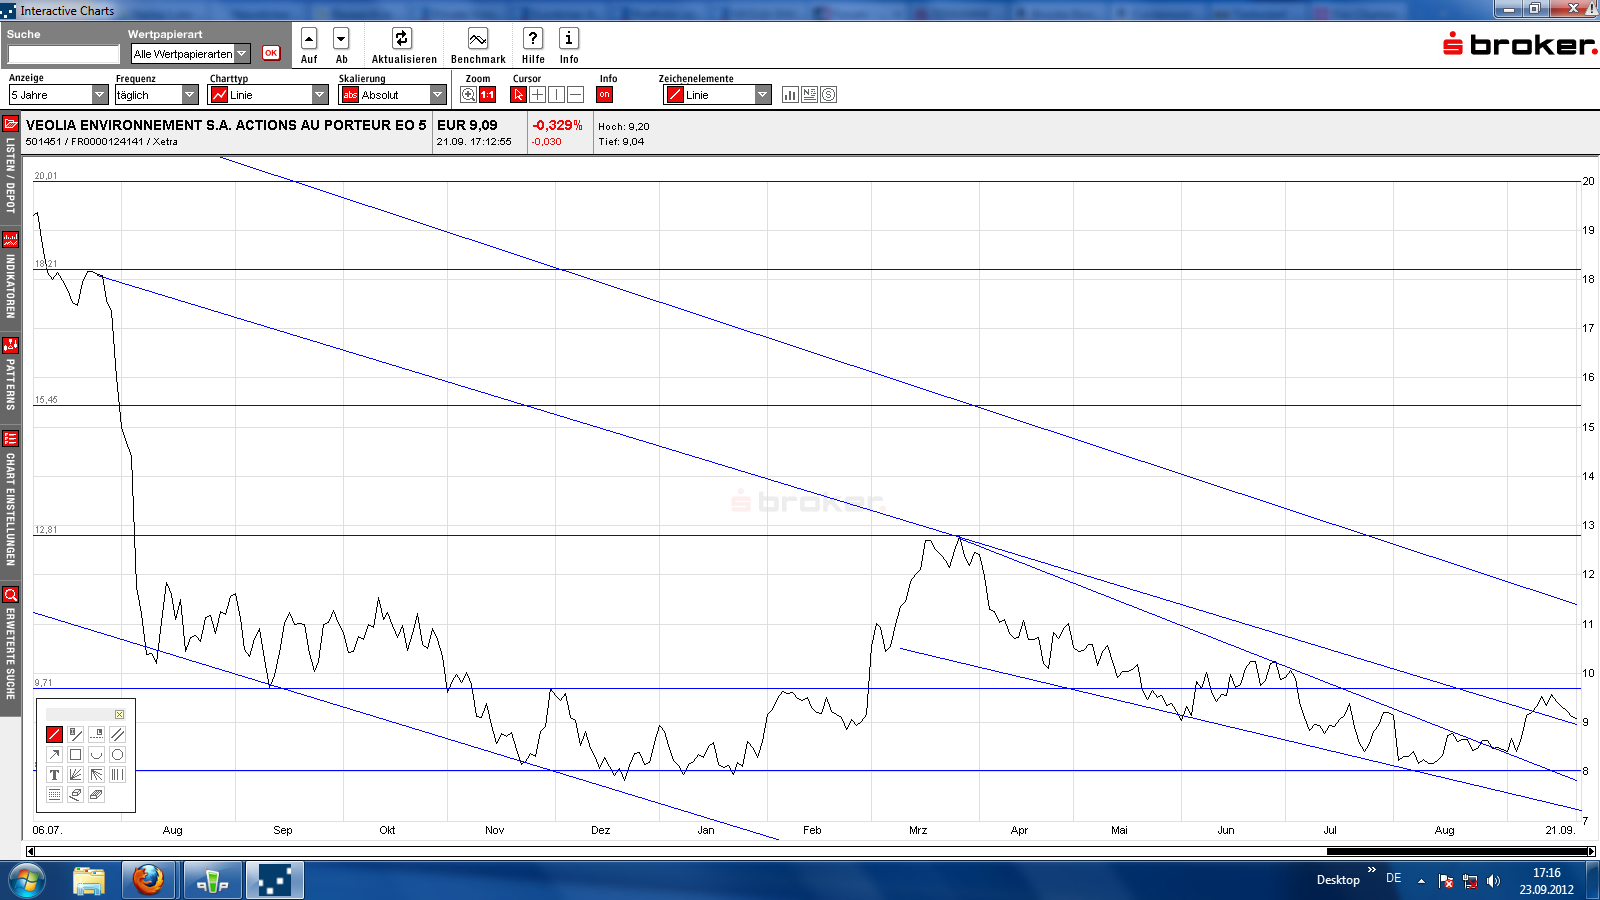
Task: Click the scrollbar left arrow
Action: point(30,851)
